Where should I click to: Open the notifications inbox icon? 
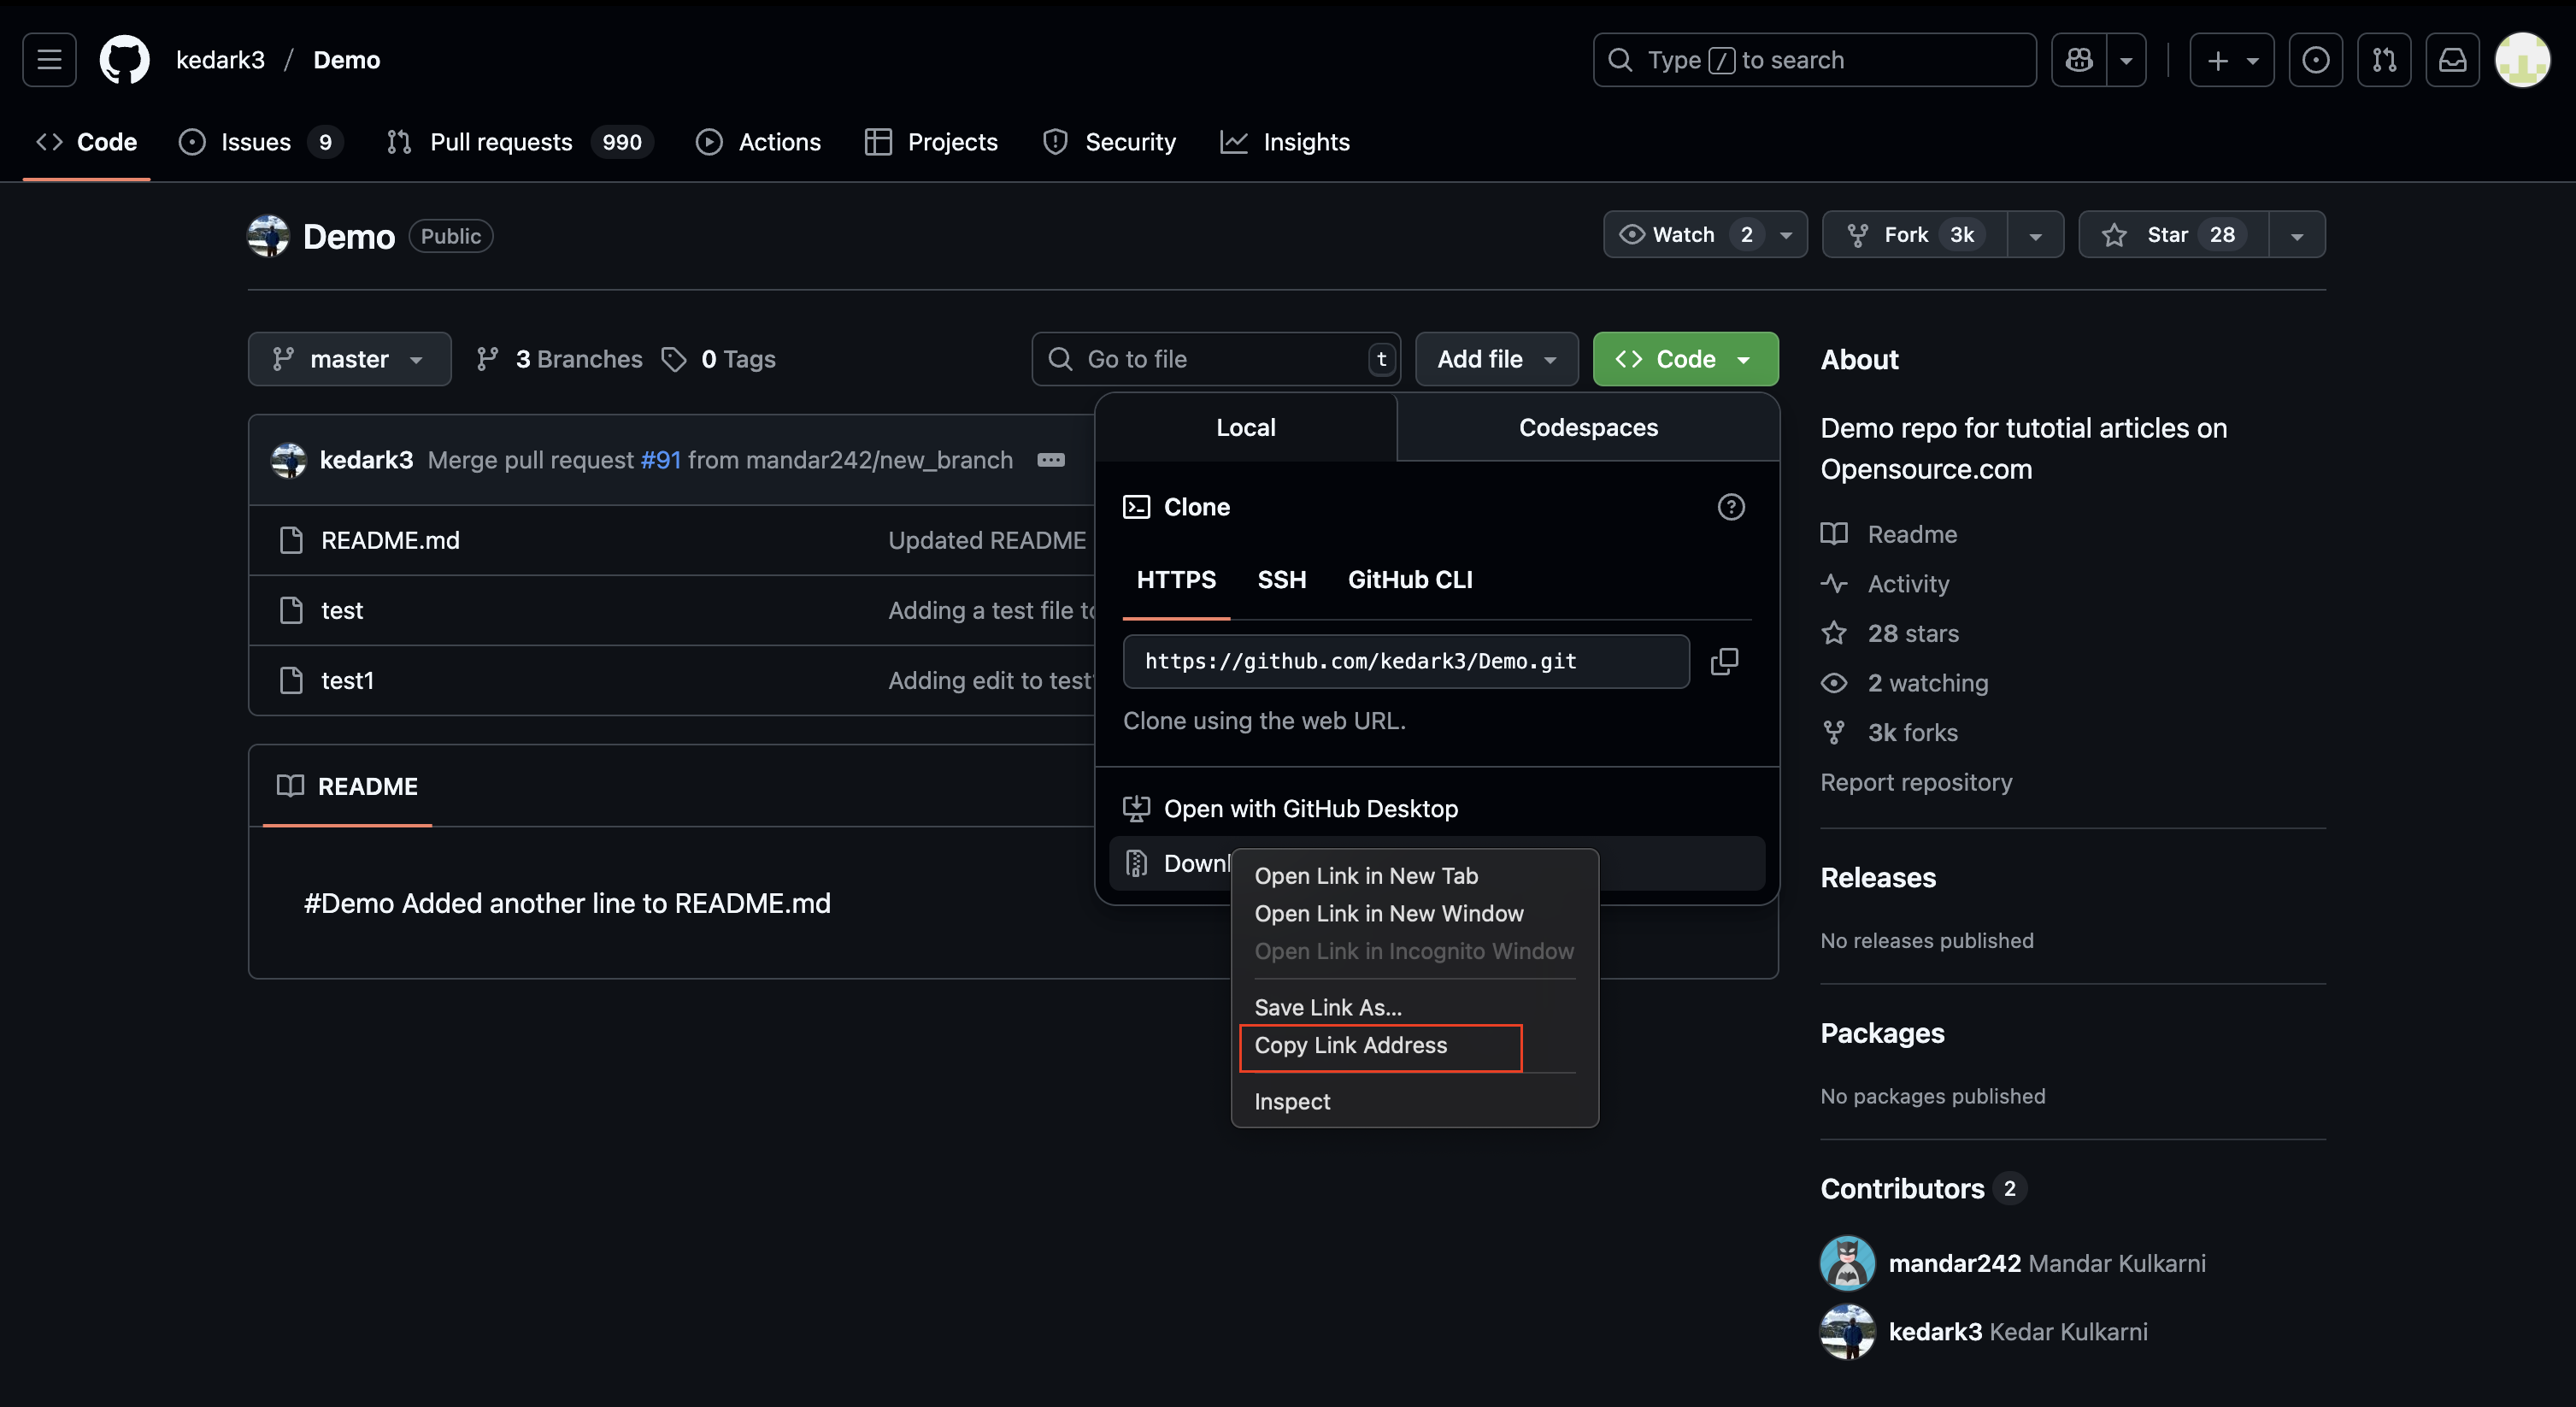[x=2452, y=60]
